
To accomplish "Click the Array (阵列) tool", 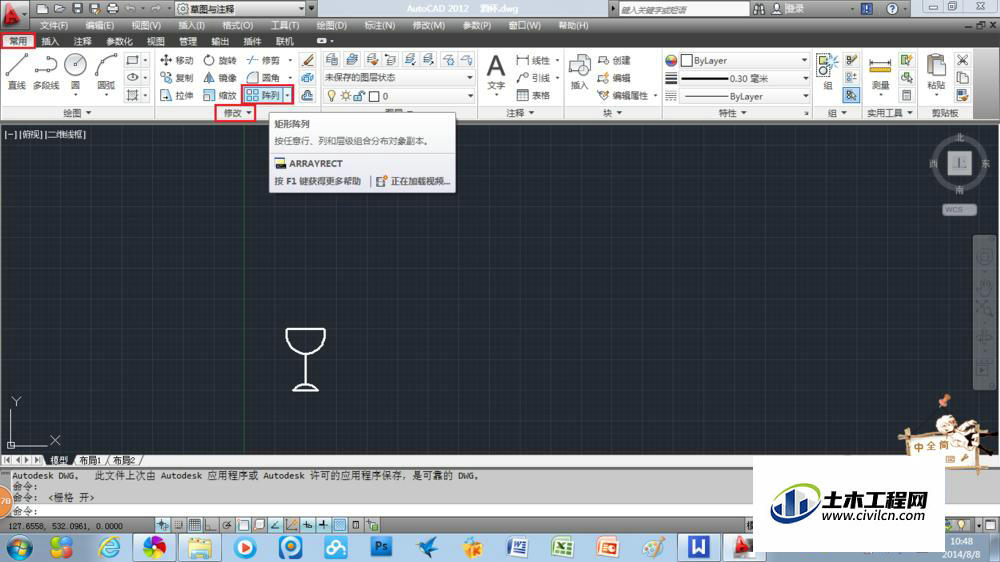I will (263, 96).
